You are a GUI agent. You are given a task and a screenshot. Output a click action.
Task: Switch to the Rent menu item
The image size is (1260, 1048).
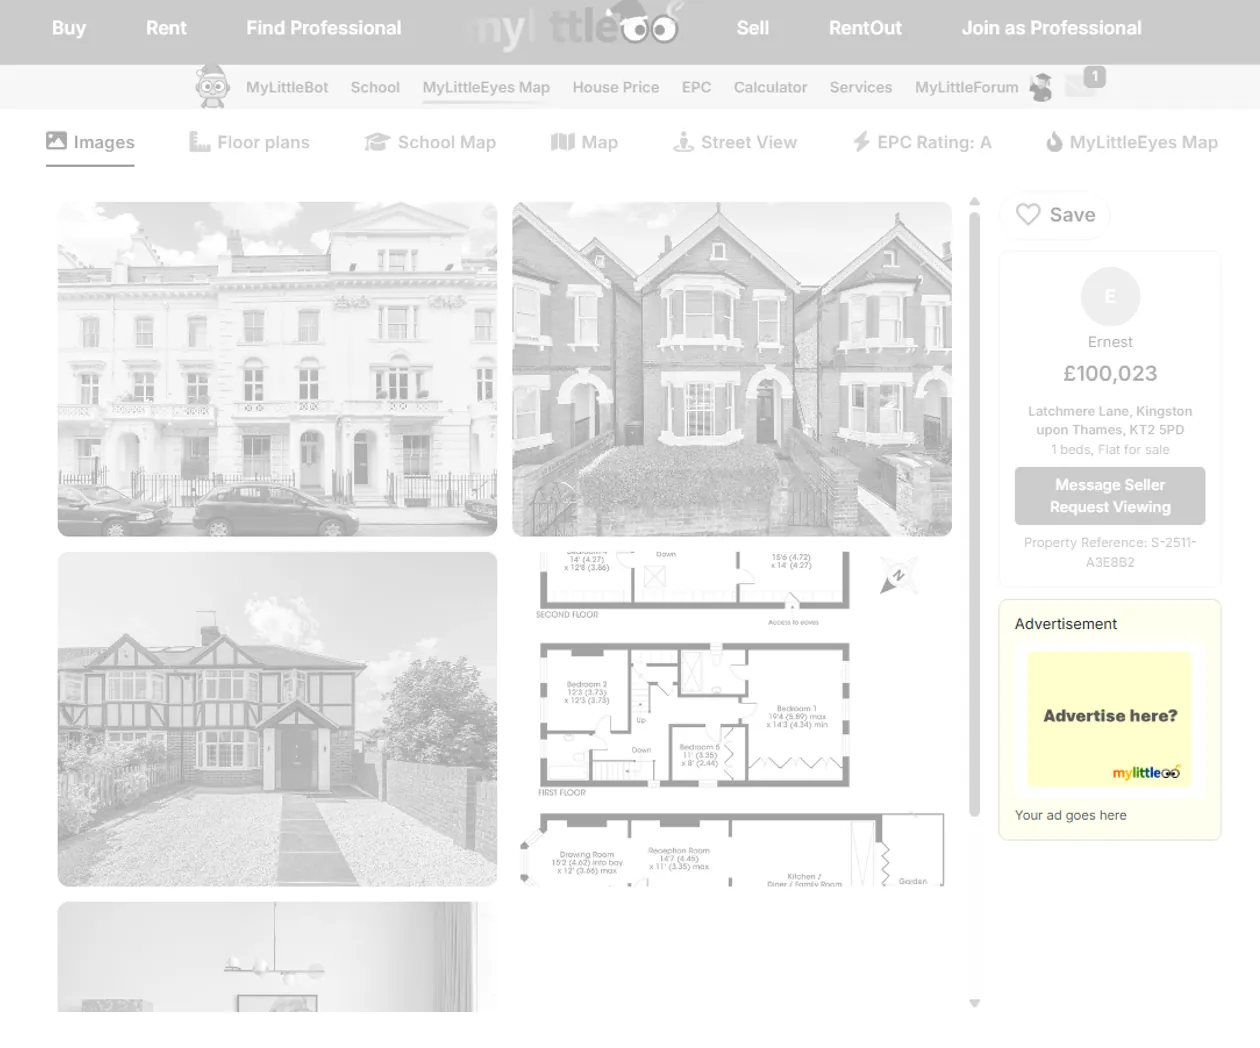(166, 28)
